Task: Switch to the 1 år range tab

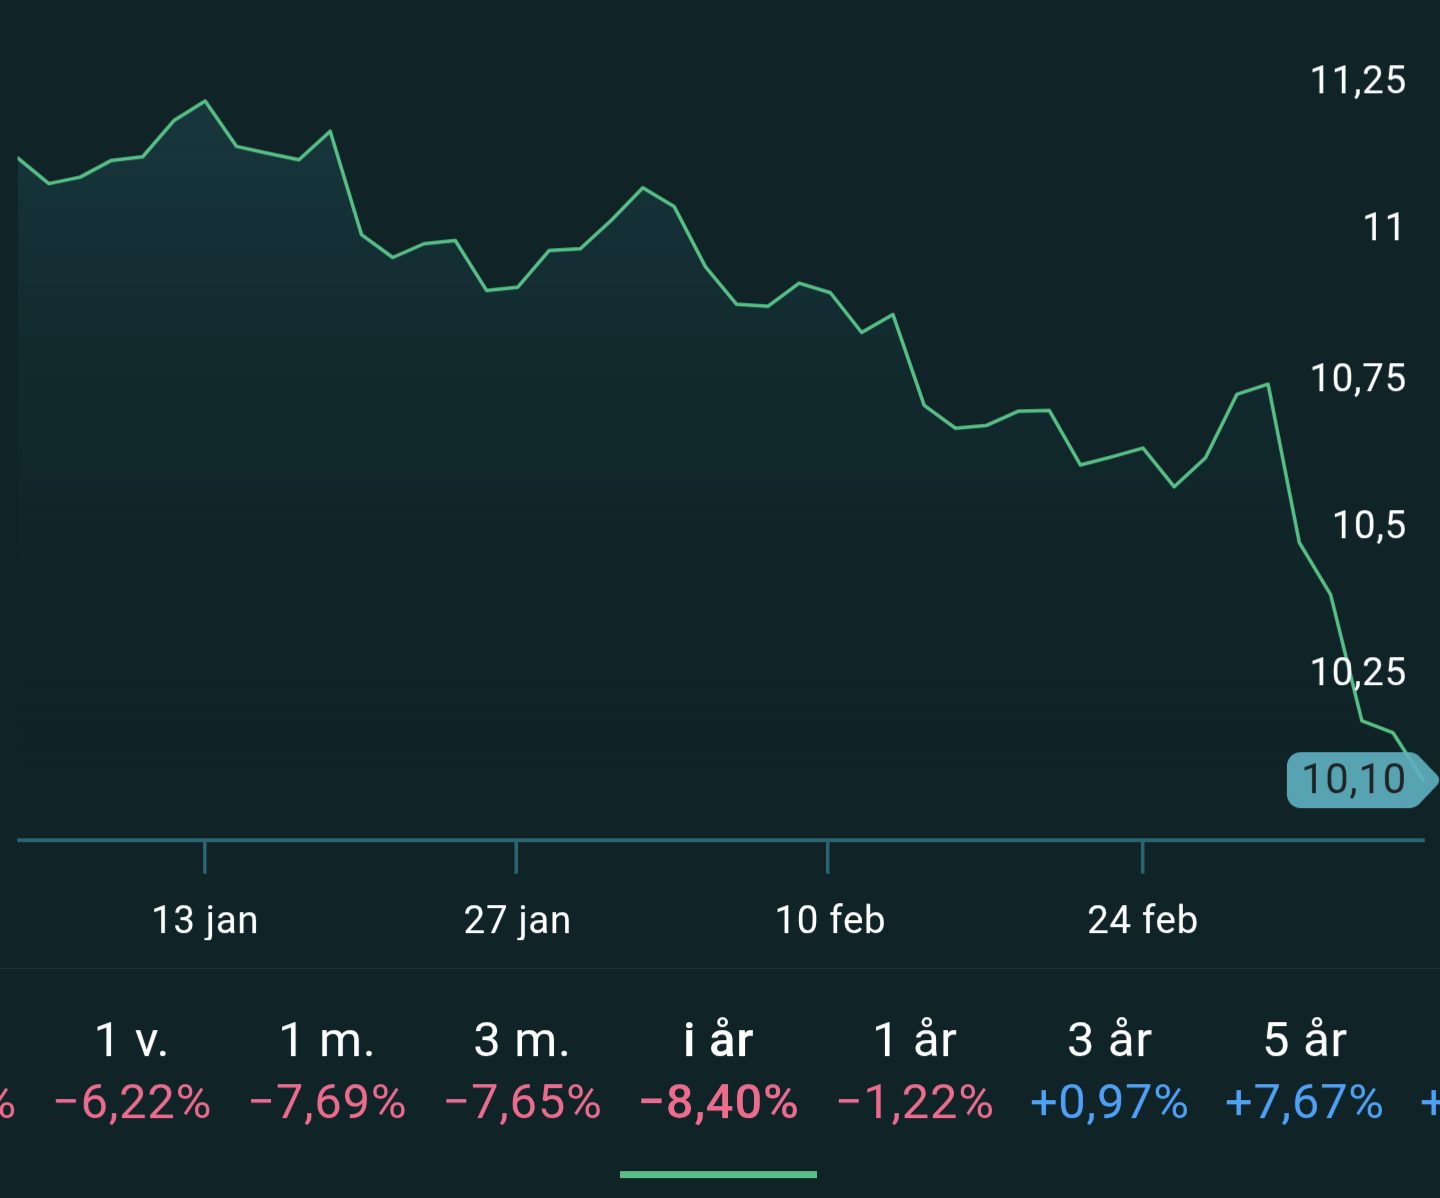Action: (x=915, y=1040)
